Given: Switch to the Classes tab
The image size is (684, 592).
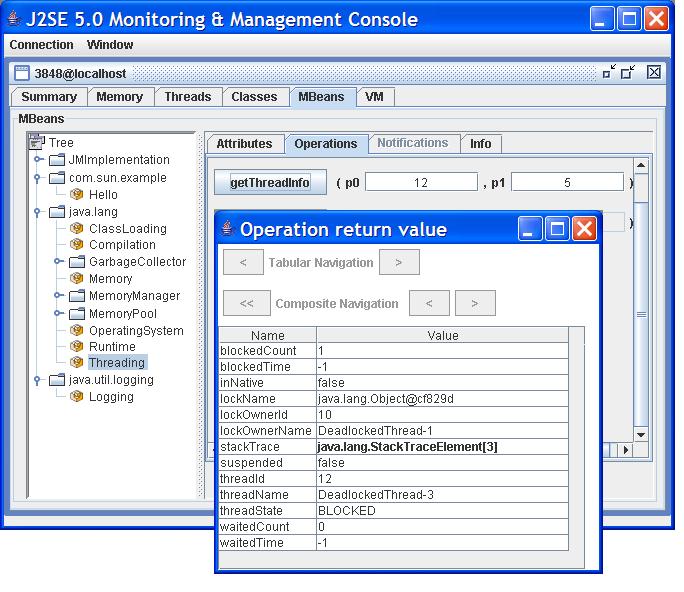Looking at the screenshot, I should pos(254,97).
